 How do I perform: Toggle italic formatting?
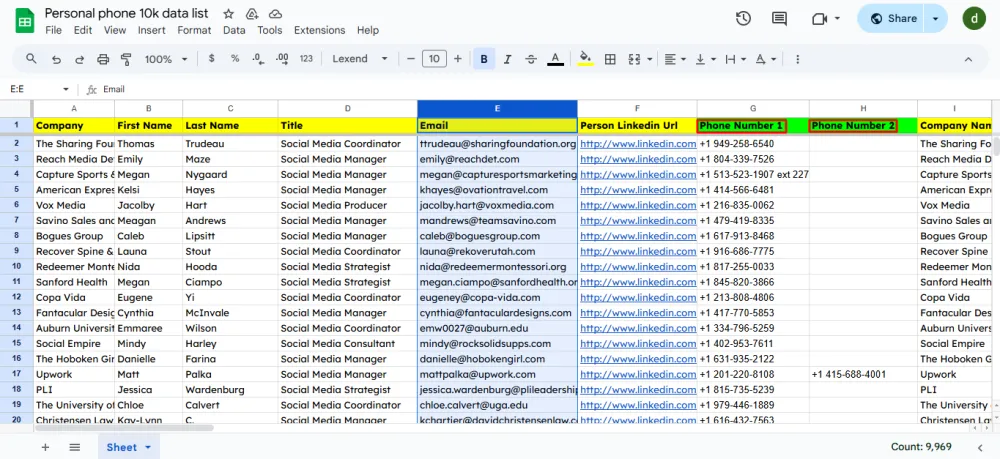pos(508,59)
